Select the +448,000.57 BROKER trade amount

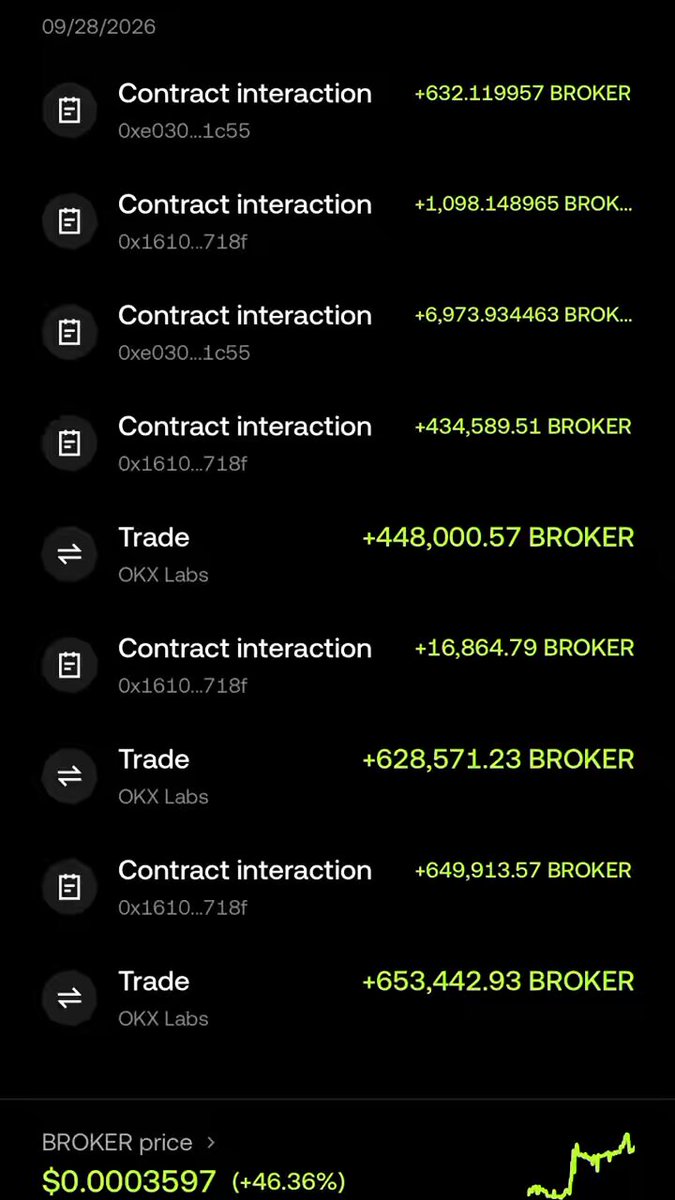tap(498, 538)
